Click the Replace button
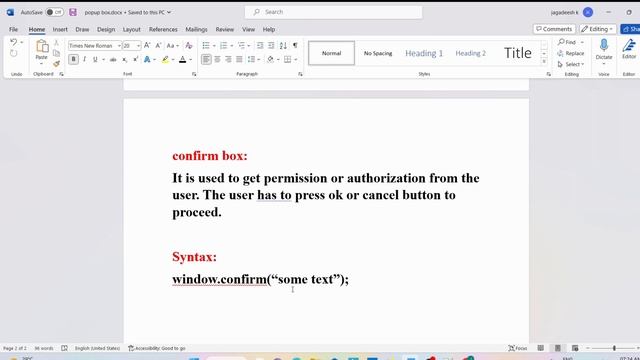Viewport: 640px width, 360px height. click(571, 53)
